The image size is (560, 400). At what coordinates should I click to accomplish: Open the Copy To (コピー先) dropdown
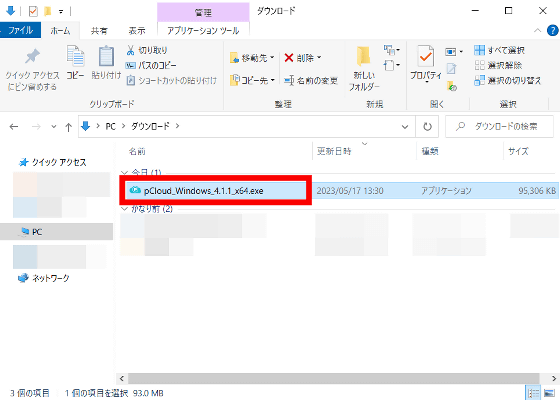(x=252, y=80)
